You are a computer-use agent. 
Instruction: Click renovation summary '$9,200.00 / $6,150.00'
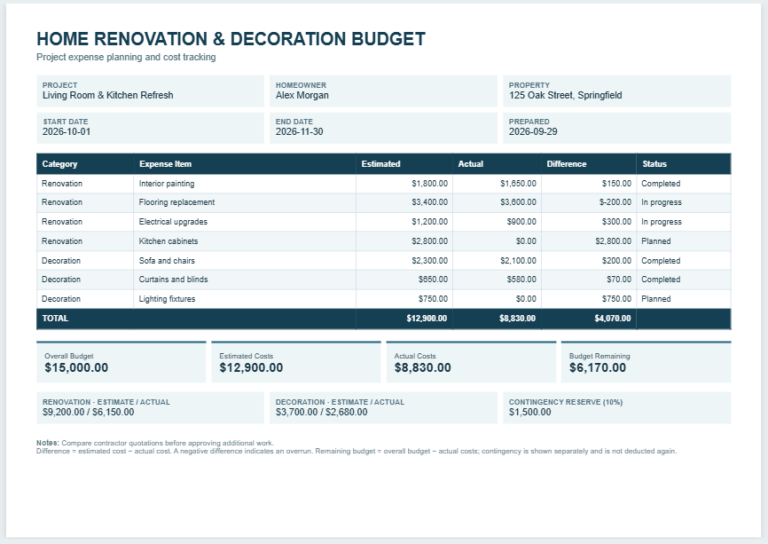(88, 412)
